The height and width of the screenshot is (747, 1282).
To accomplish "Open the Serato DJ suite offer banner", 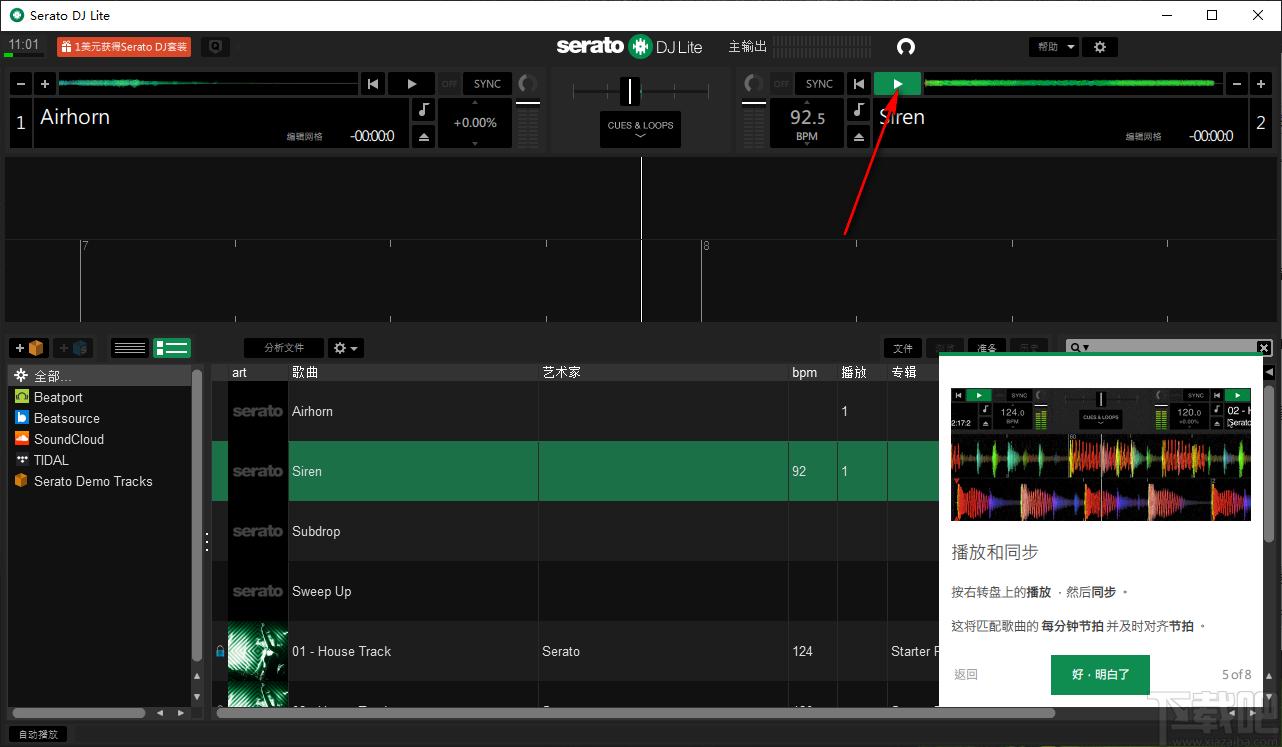I will pyautogui.click(x=124, y=47).
